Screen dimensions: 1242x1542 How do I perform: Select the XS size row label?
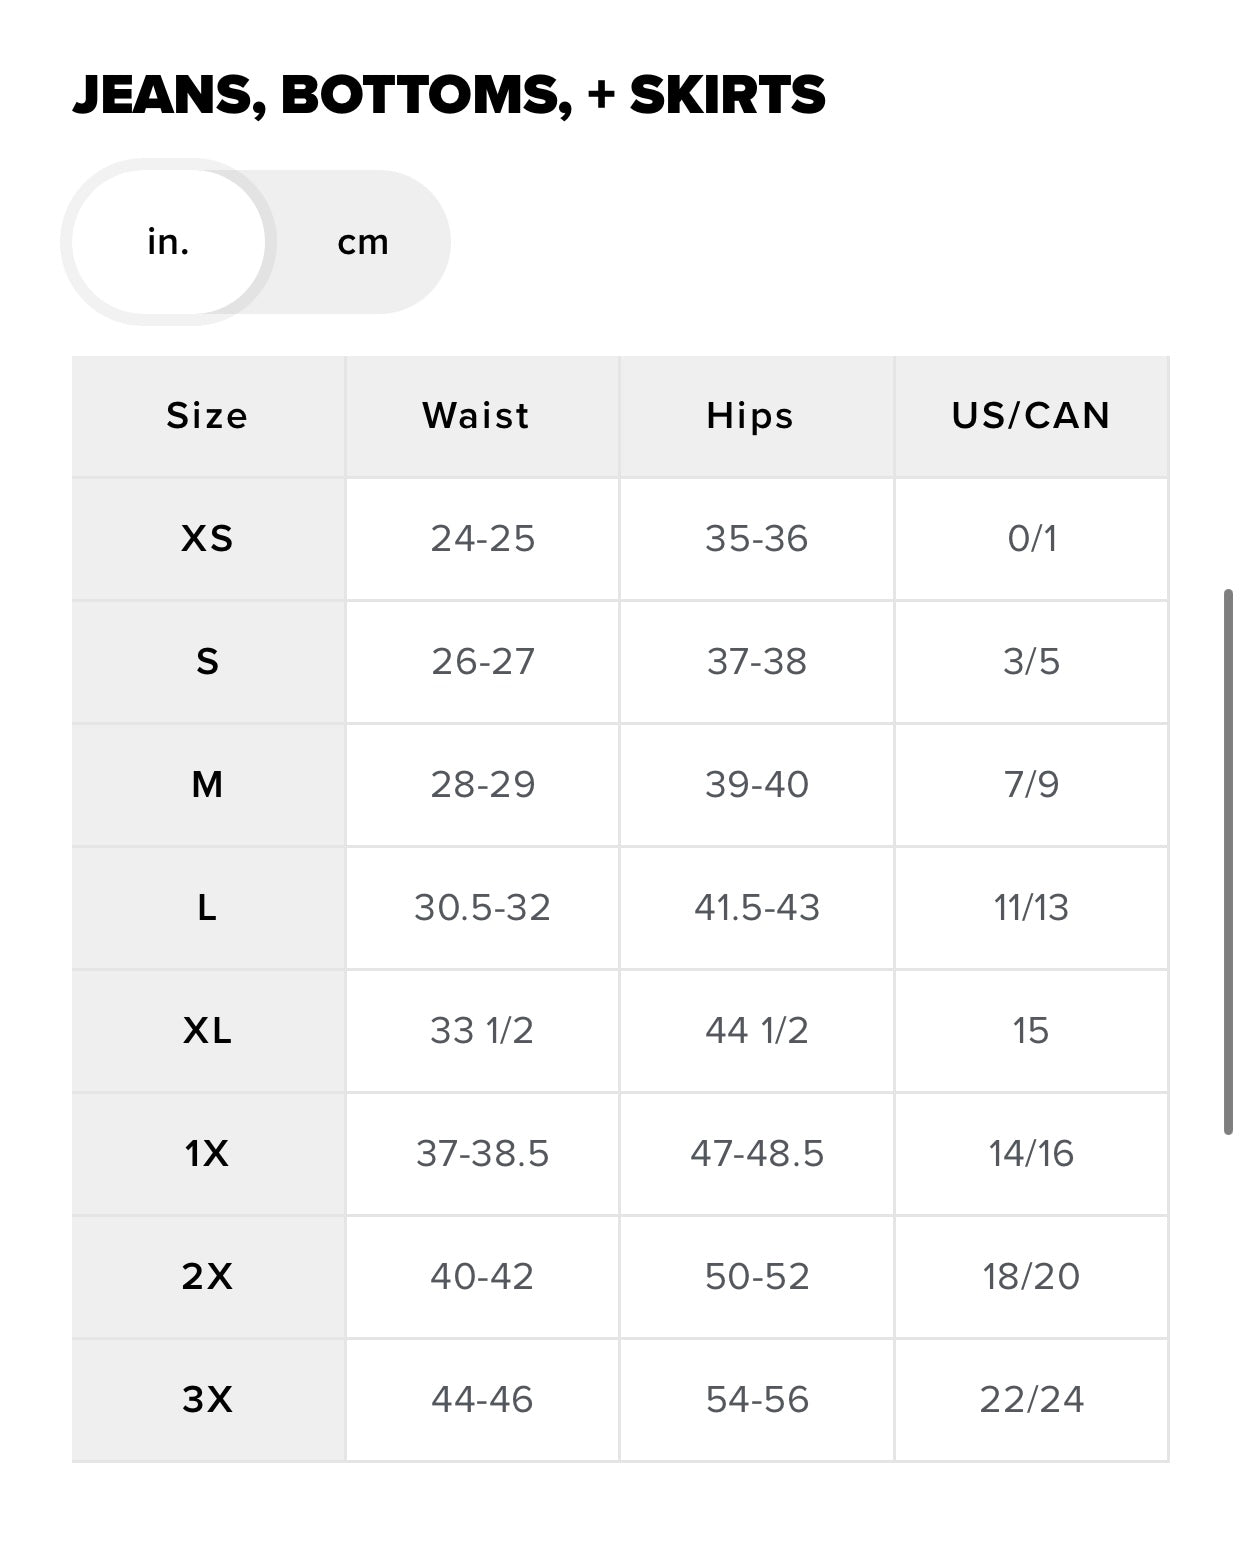207,539
